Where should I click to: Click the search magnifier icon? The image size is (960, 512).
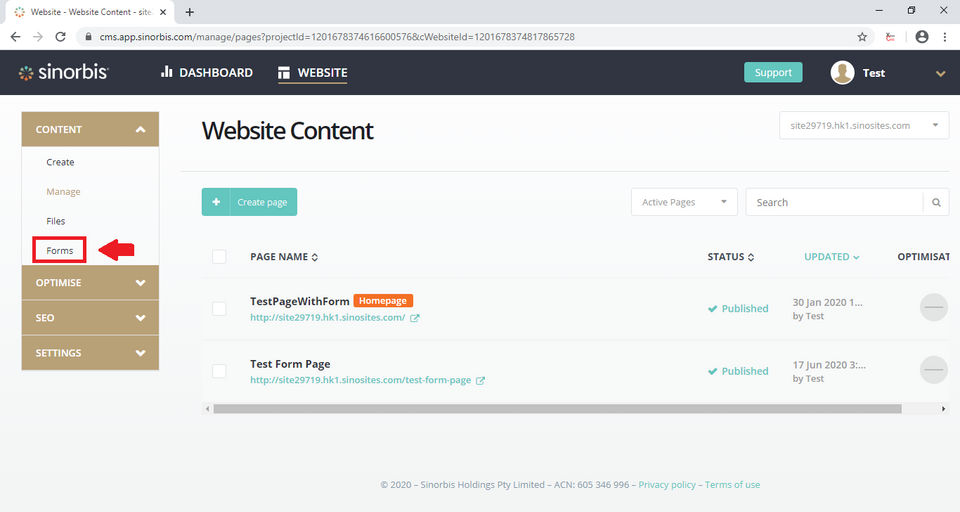(x=936, y=202)
